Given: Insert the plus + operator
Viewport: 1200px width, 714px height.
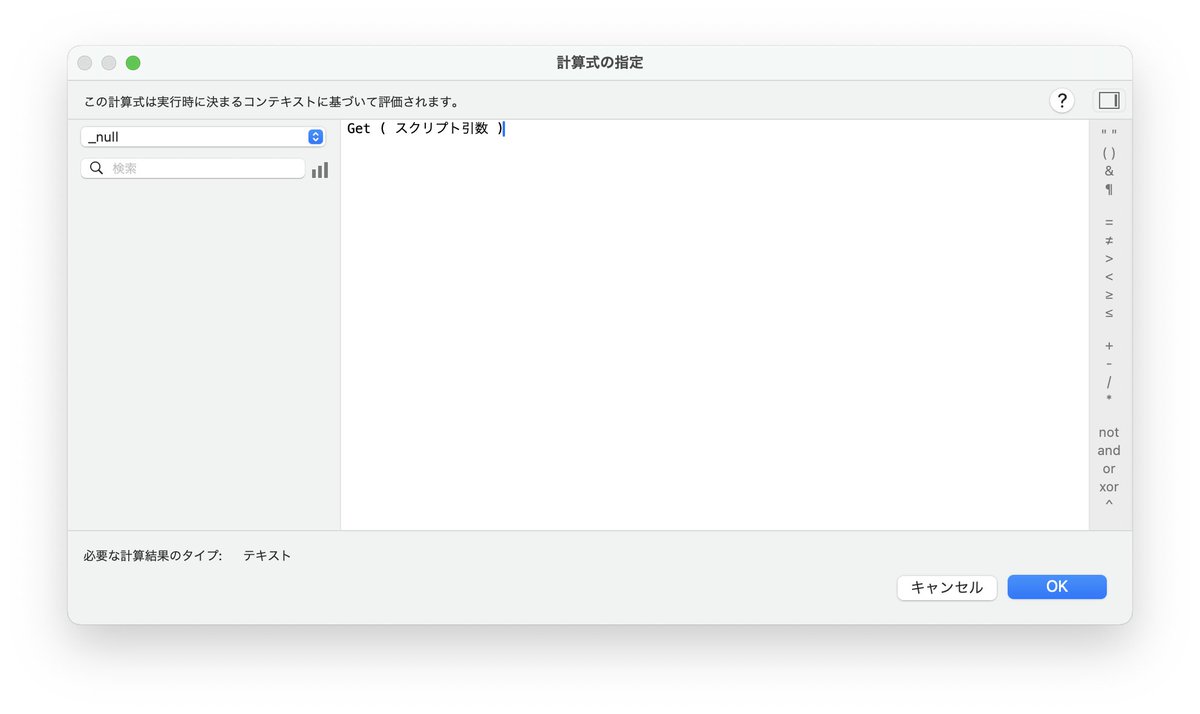Looking at the screenshot, I should [1109, 346].
